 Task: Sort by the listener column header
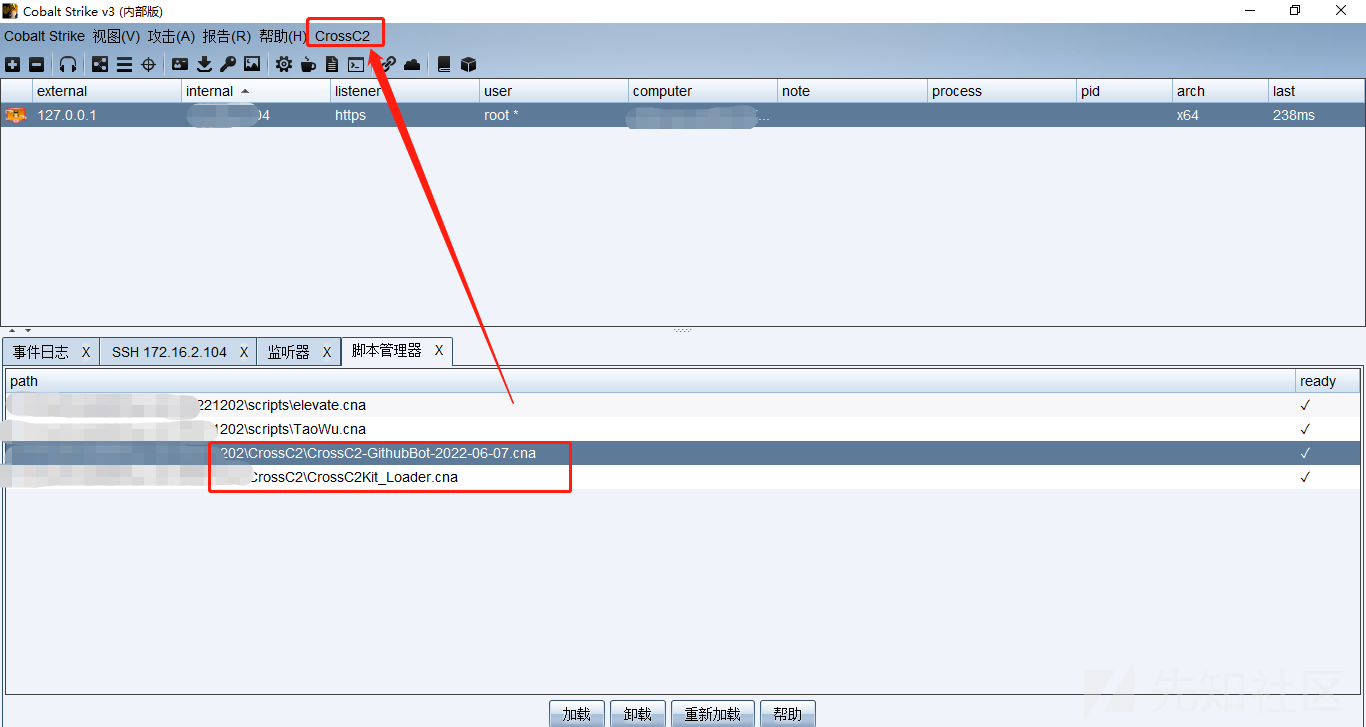405,91
